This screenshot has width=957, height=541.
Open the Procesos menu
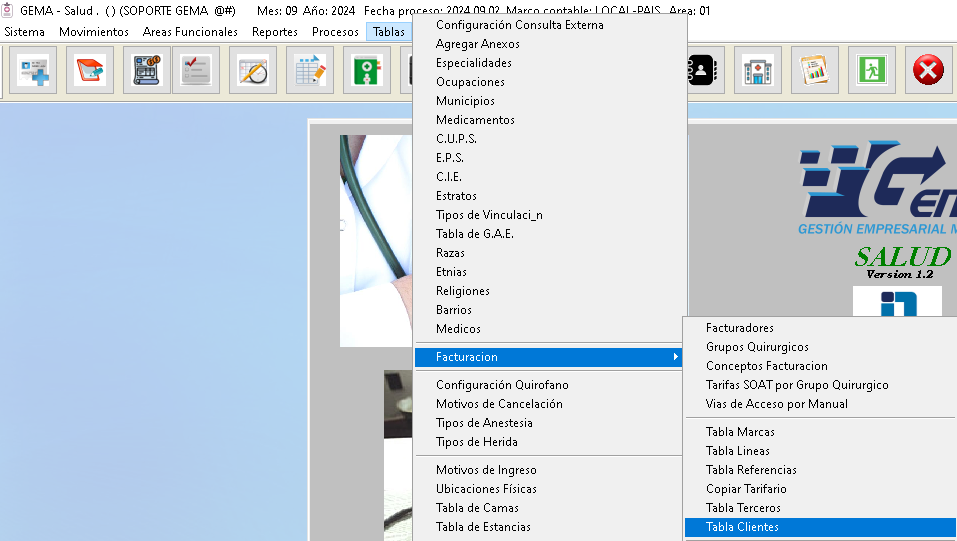point(335,32)
